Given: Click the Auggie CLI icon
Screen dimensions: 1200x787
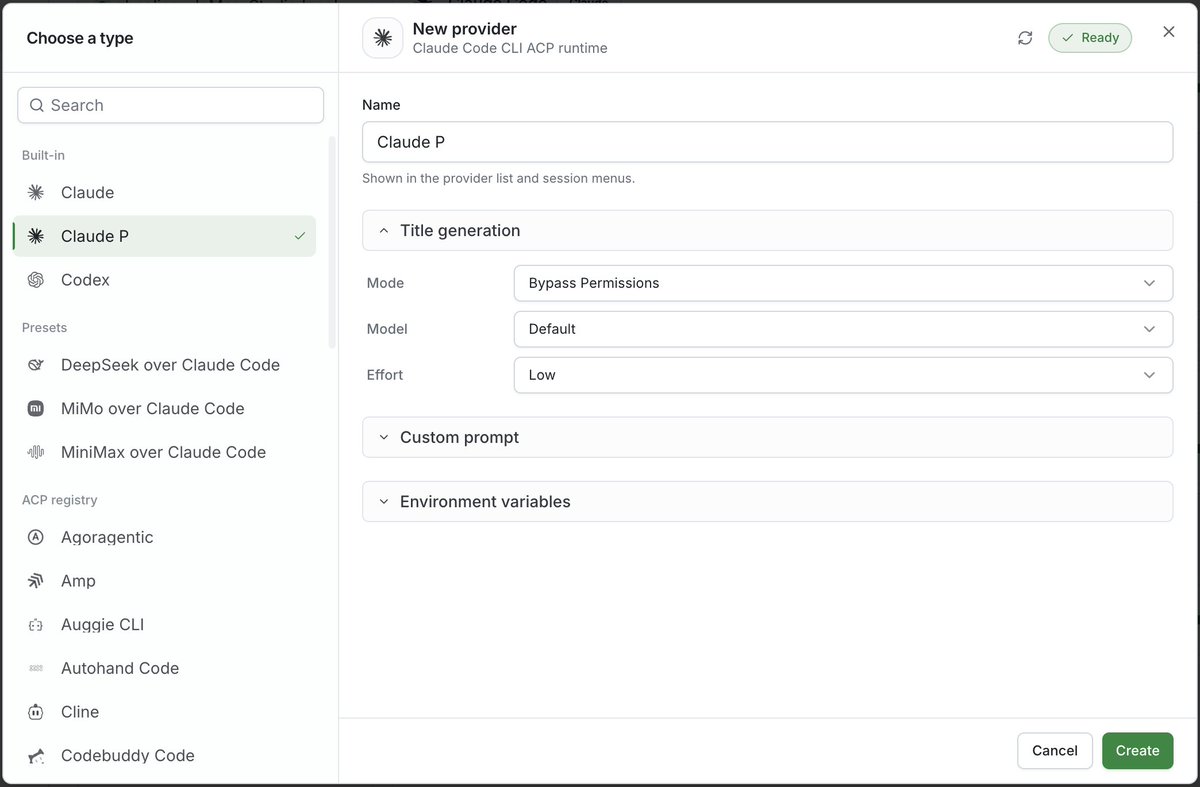Looking at the screenshot, I should pos(36,625).
